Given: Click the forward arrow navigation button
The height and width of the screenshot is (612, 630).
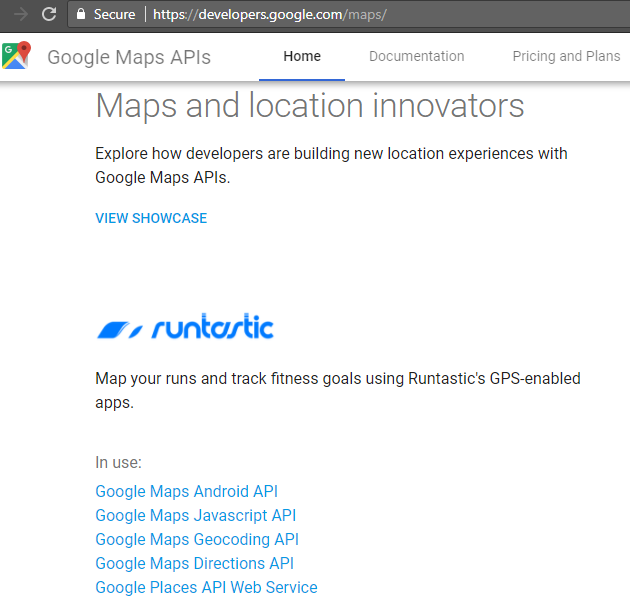Looking at the screenshot, I should (x=20, y=14).
